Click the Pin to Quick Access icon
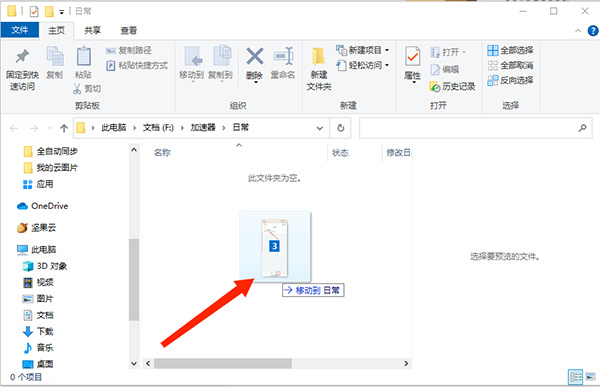This screenshot has width=600, height=387. (x=22, y=57)
